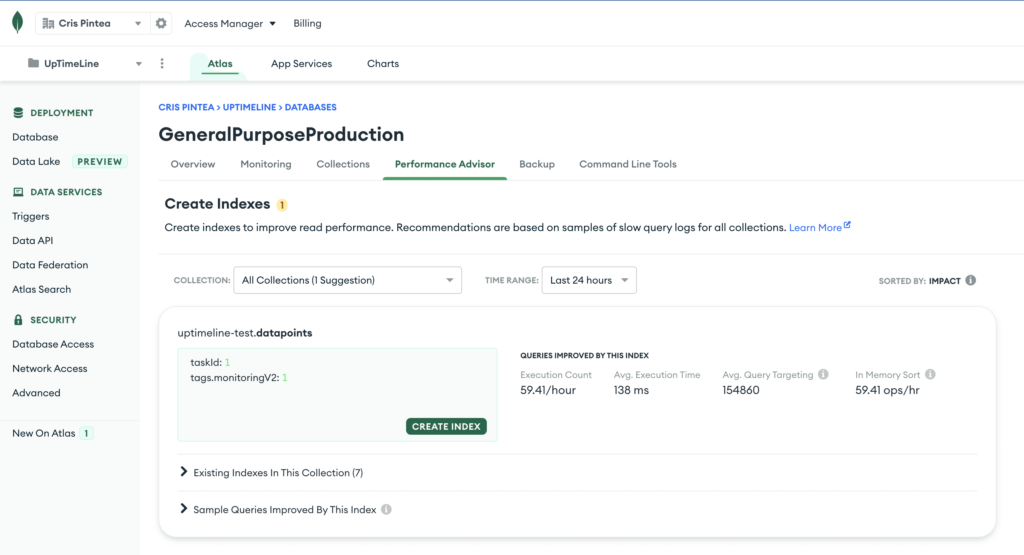Image resolution: width=1024 pixels, height=555 pixels.
Task: Open New On Atlas in sidebar
Action: pos(44,433)
